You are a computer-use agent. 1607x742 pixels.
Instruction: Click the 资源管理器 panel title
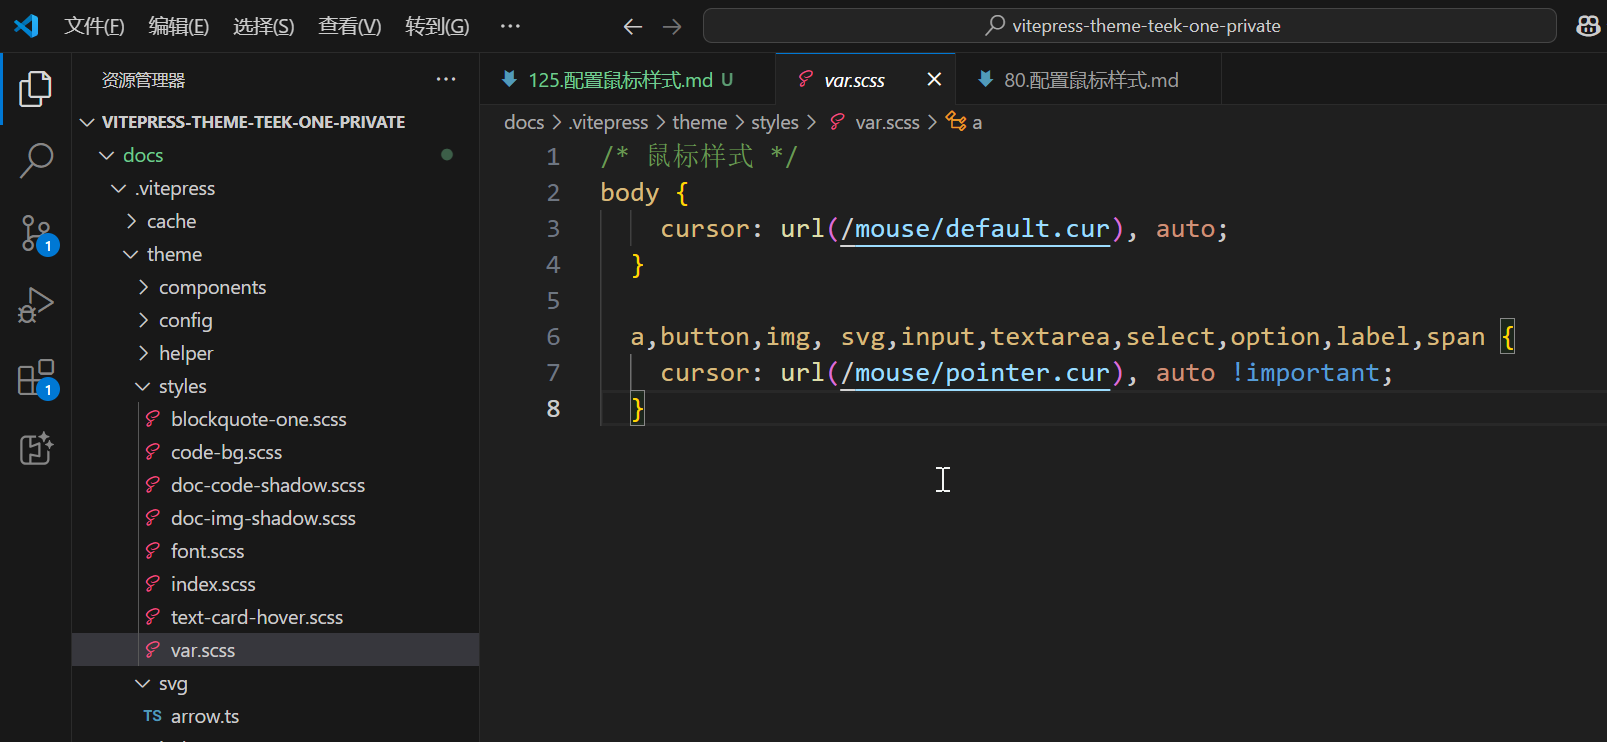click(143, 80)
